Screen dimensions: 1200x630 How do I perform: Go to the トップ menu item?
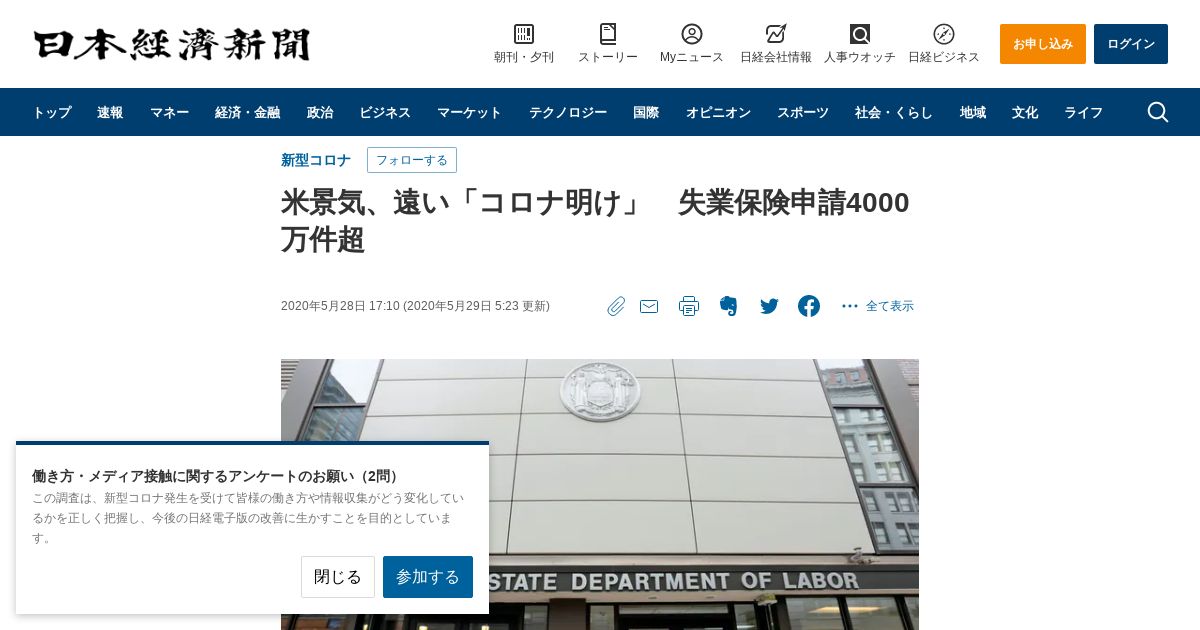tap(52, 113)
